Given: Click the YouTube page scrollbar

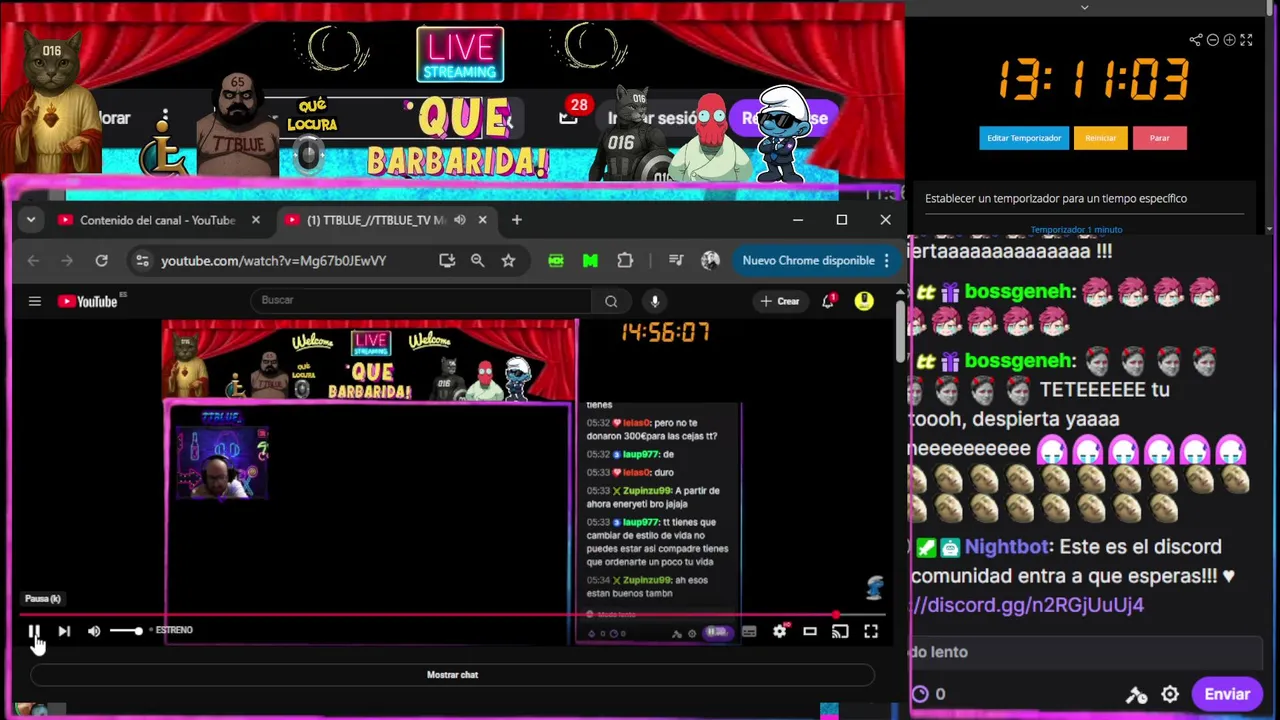Looking at the screenshot, I should [900, 330].
